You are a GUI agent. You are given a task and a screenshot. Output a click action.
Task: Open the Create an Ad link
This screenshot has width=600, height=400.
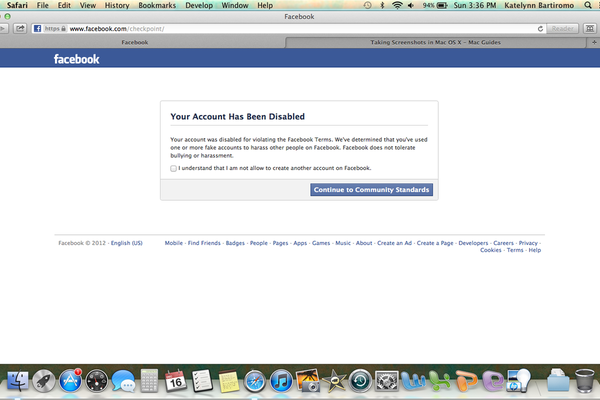(395, 243)
